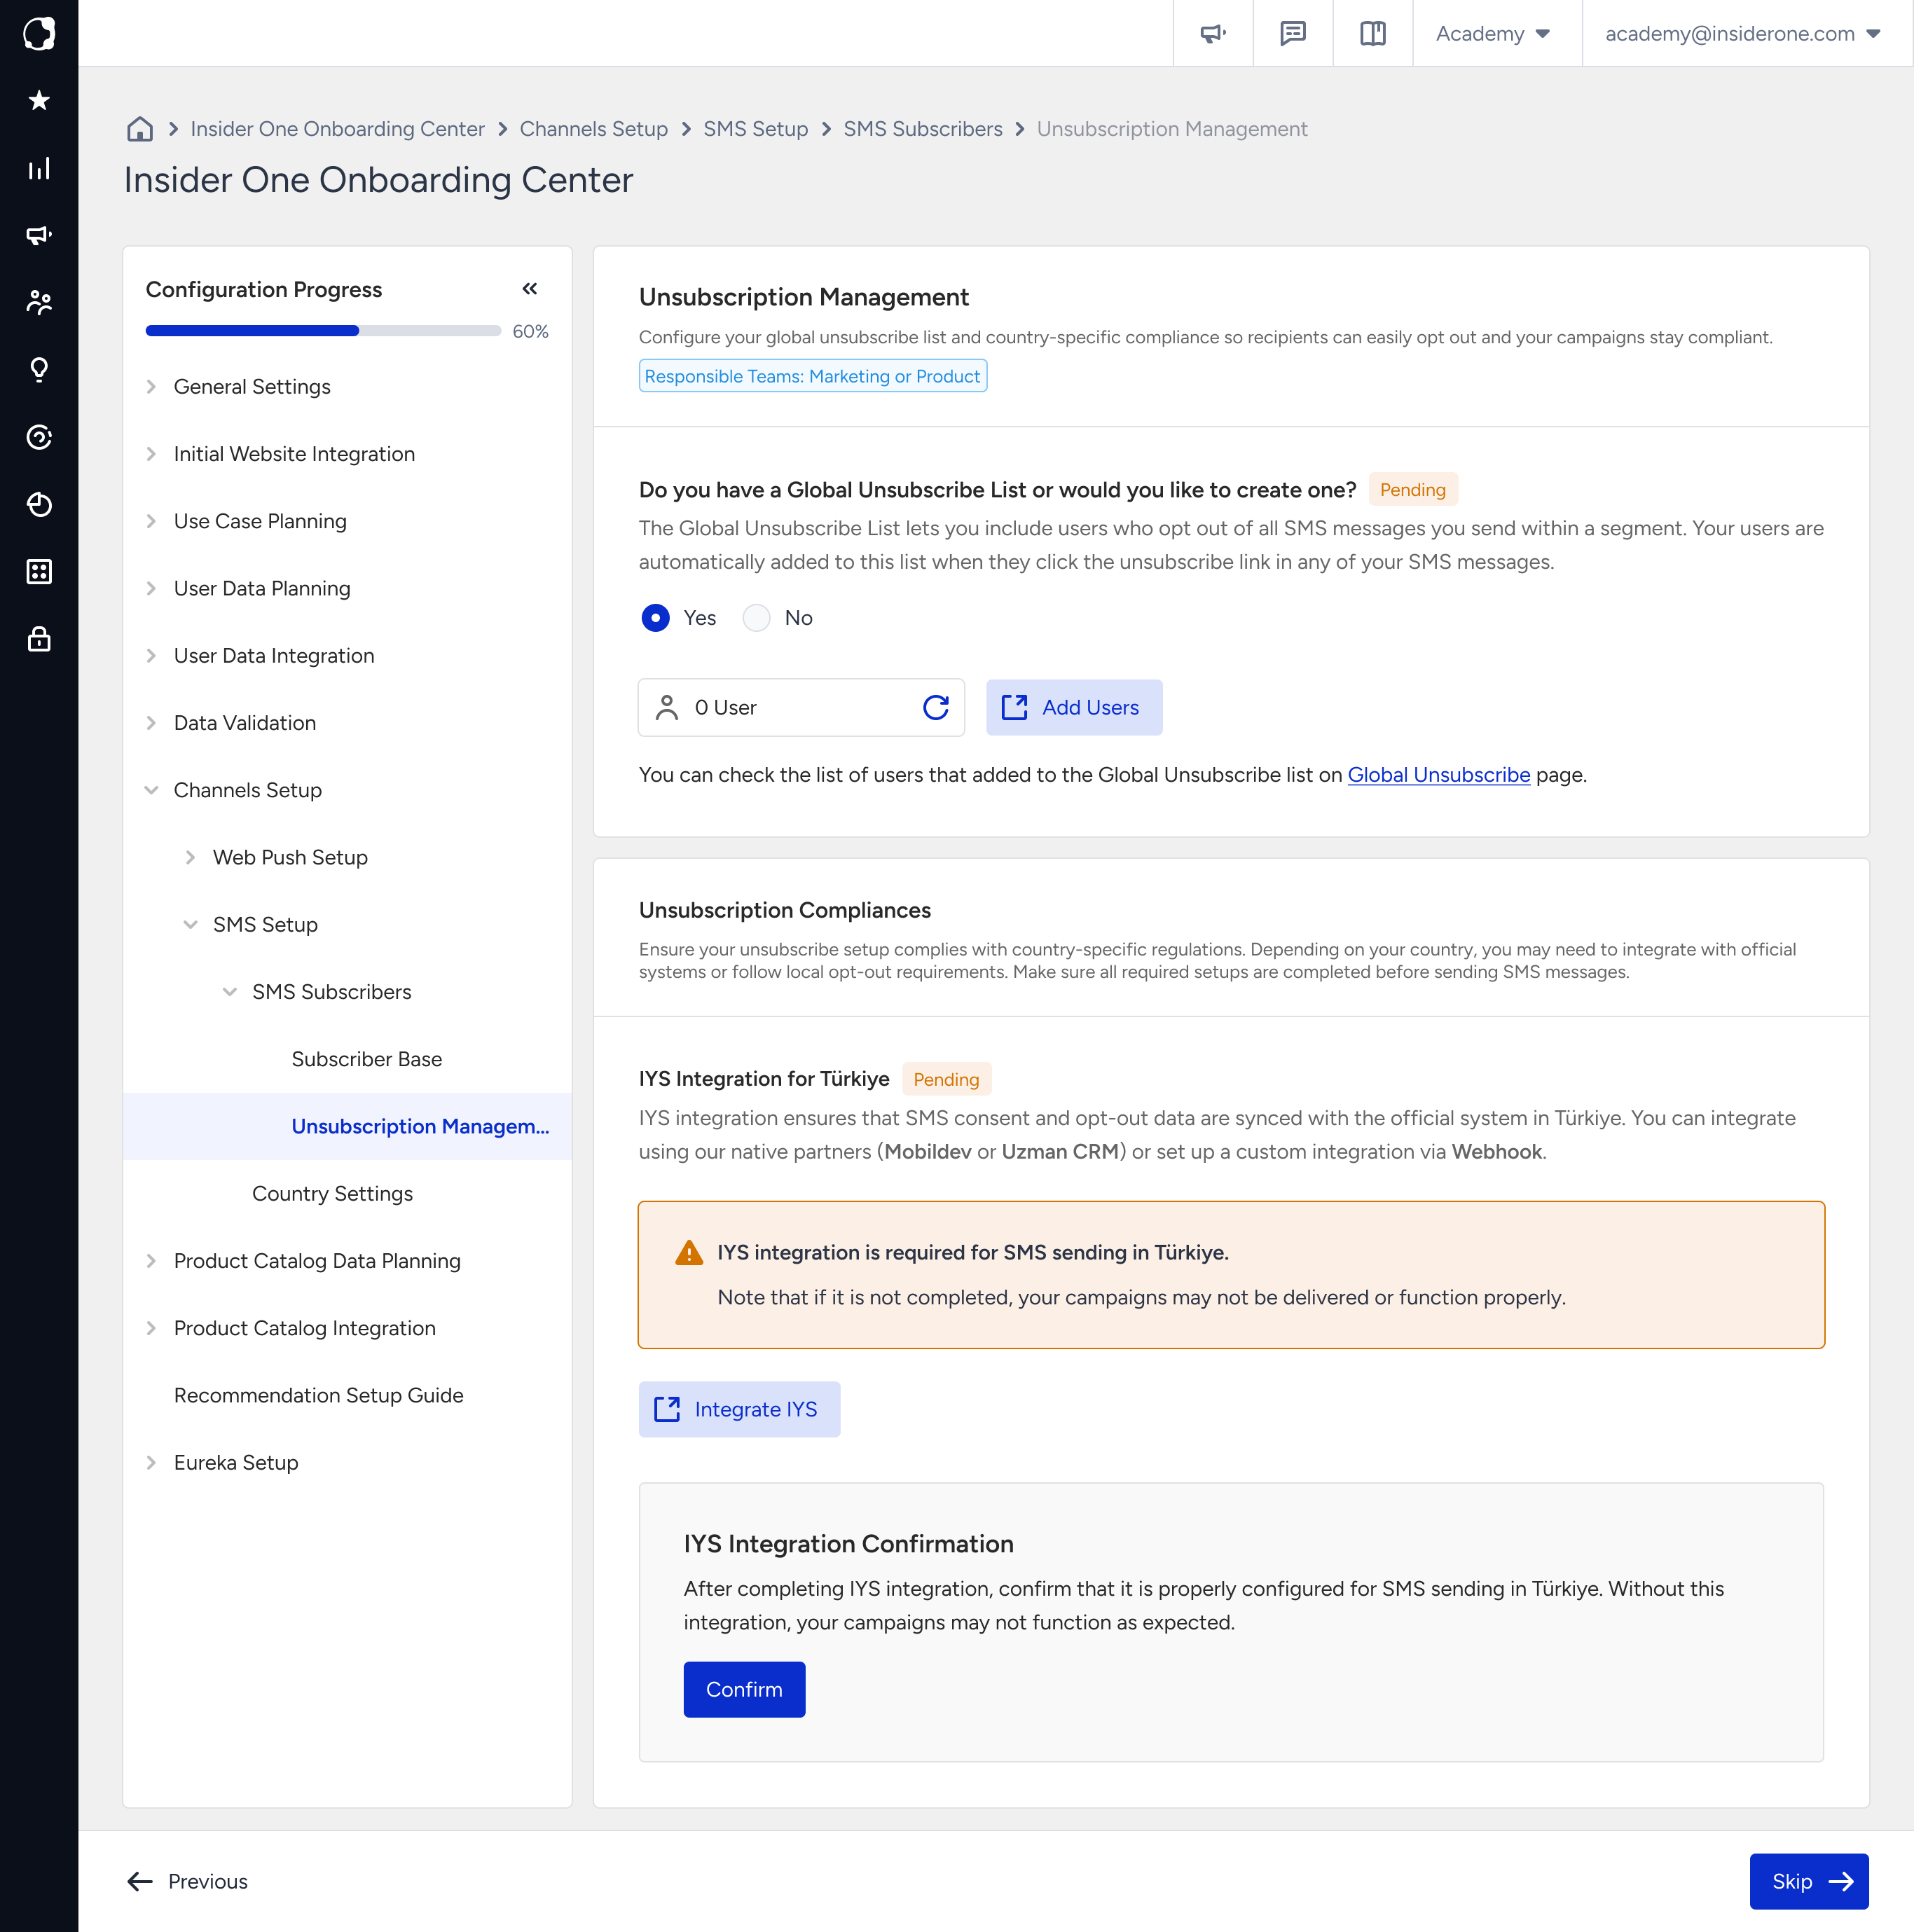Click the Integrate IYS button
The width and height of the screenshot is (1914, 1932).
point(739,1409)
